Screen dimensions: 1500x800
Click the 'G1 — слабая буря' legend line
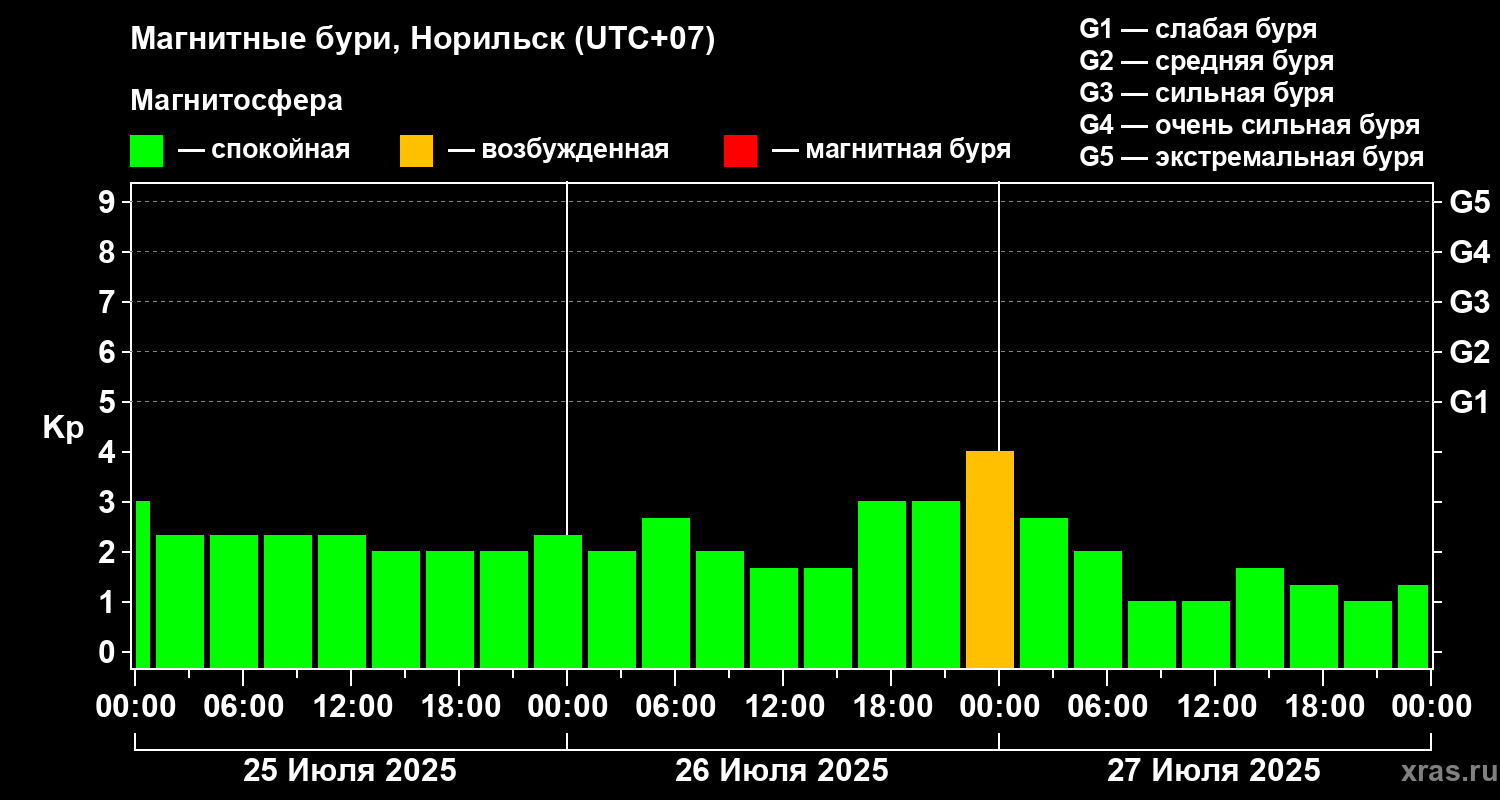[x=1198, y=29]
